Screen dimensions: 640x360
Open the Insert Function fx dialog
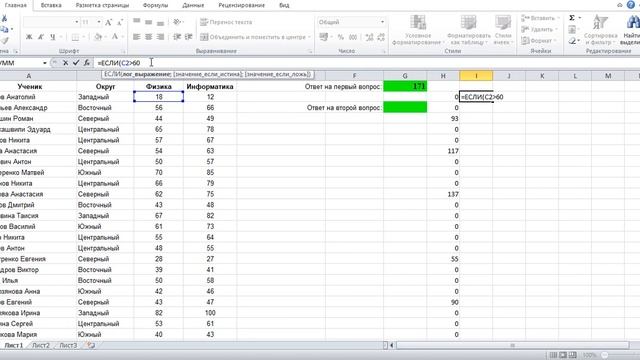click(x=87, y=63)
